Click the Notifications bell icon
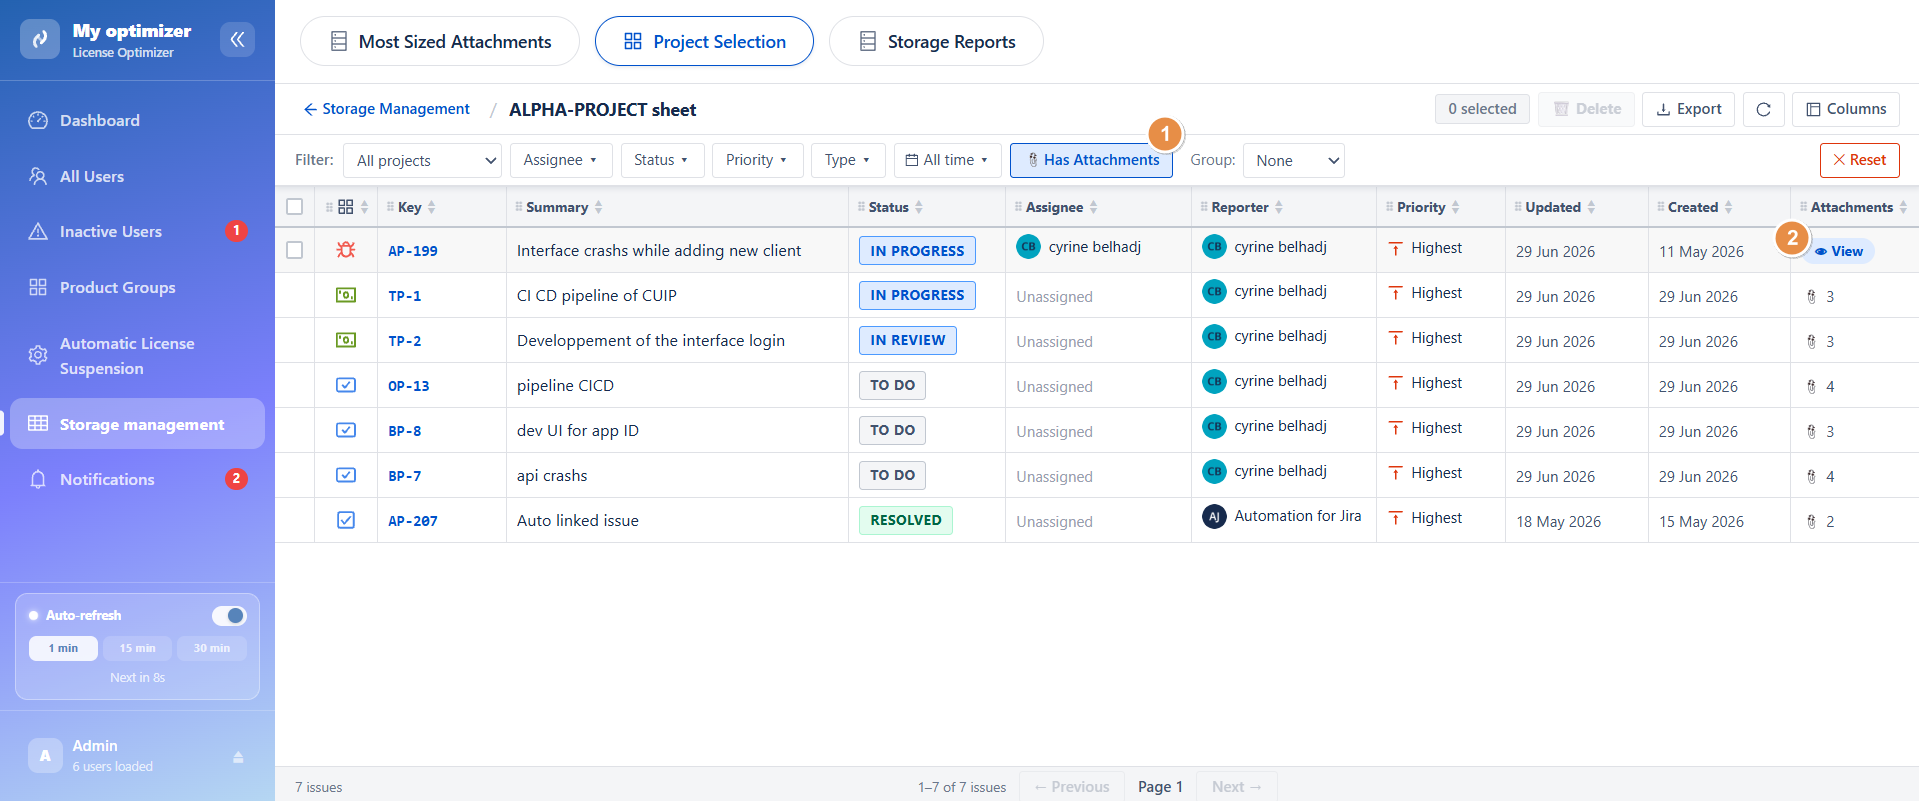Image resolution: width=1919 pixels, height=801 pixels. tap(38, 479)
